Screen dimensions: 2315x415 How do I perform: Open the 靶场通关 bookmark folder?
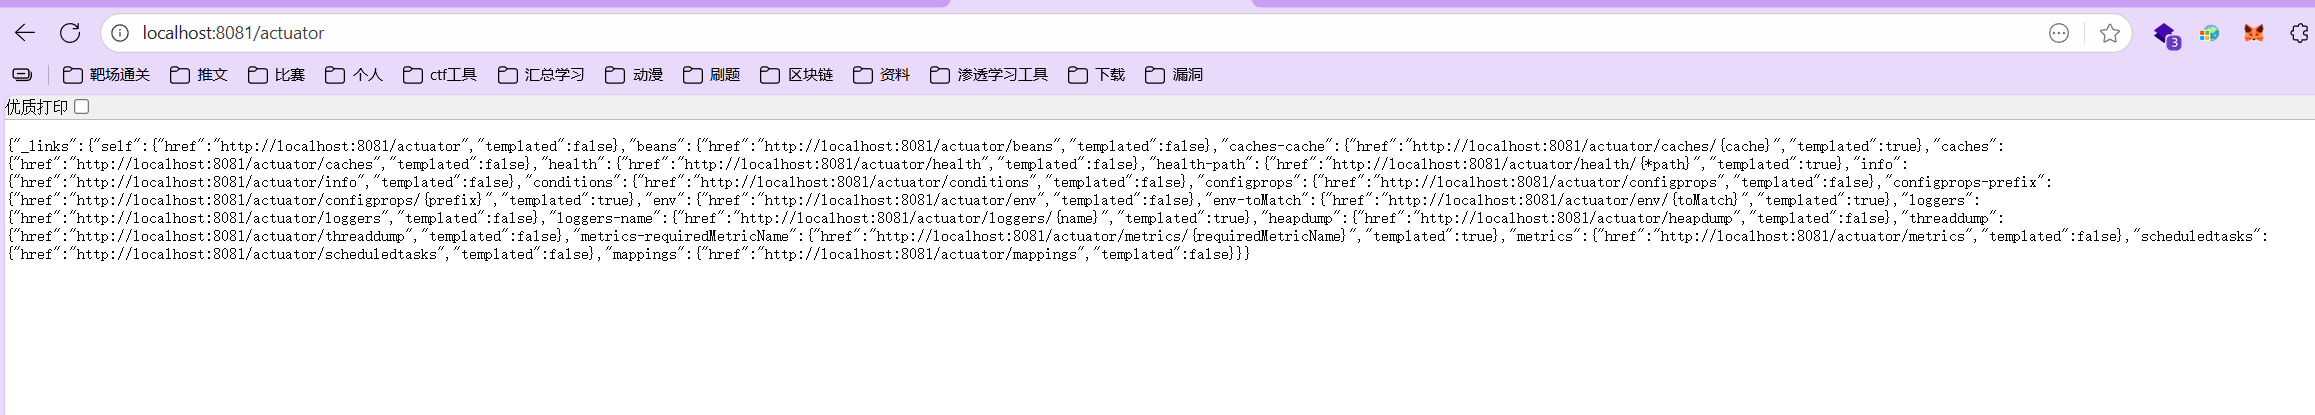click(x=106, y=75)
